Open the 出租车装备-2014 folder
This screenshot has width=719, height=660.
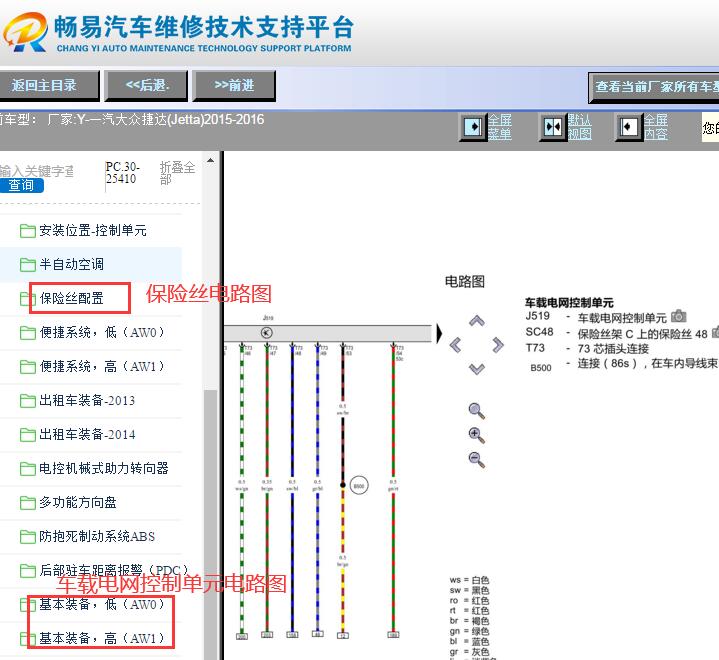[78, 434]
